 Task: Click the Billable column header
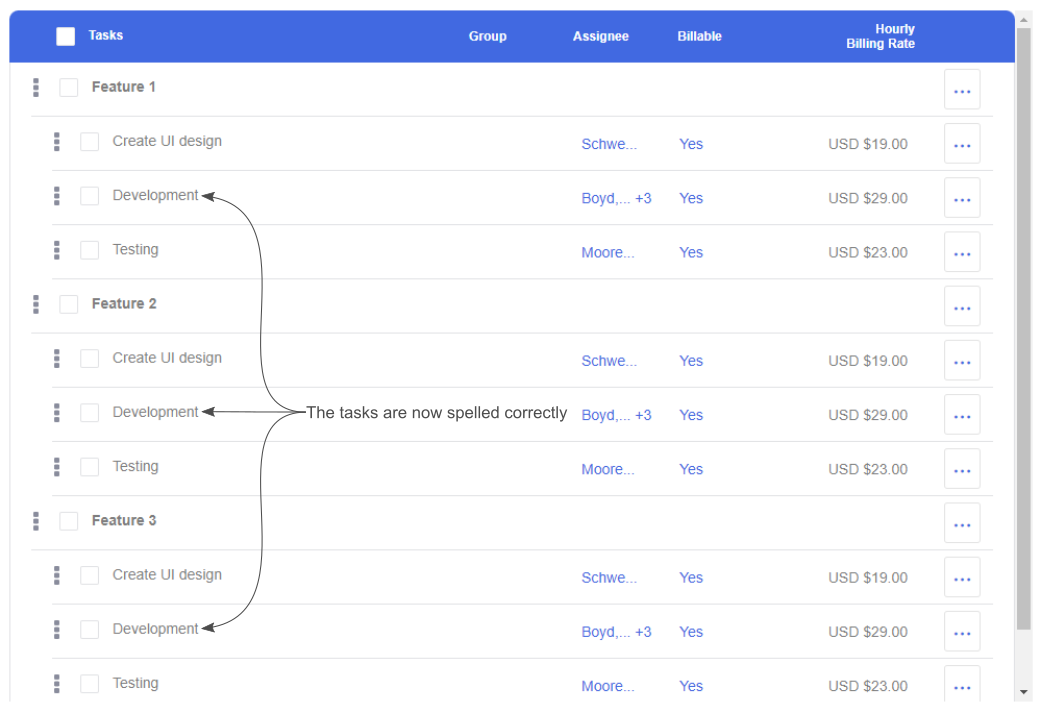click(x=699, y=37)
